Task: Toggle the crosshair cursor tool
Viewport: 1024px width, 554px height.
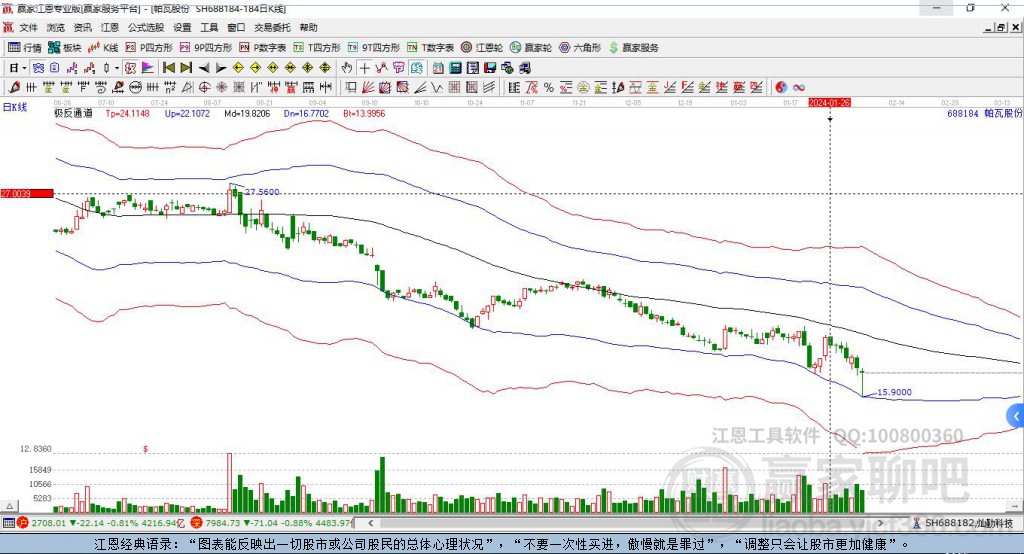Action: click(364, 68)
